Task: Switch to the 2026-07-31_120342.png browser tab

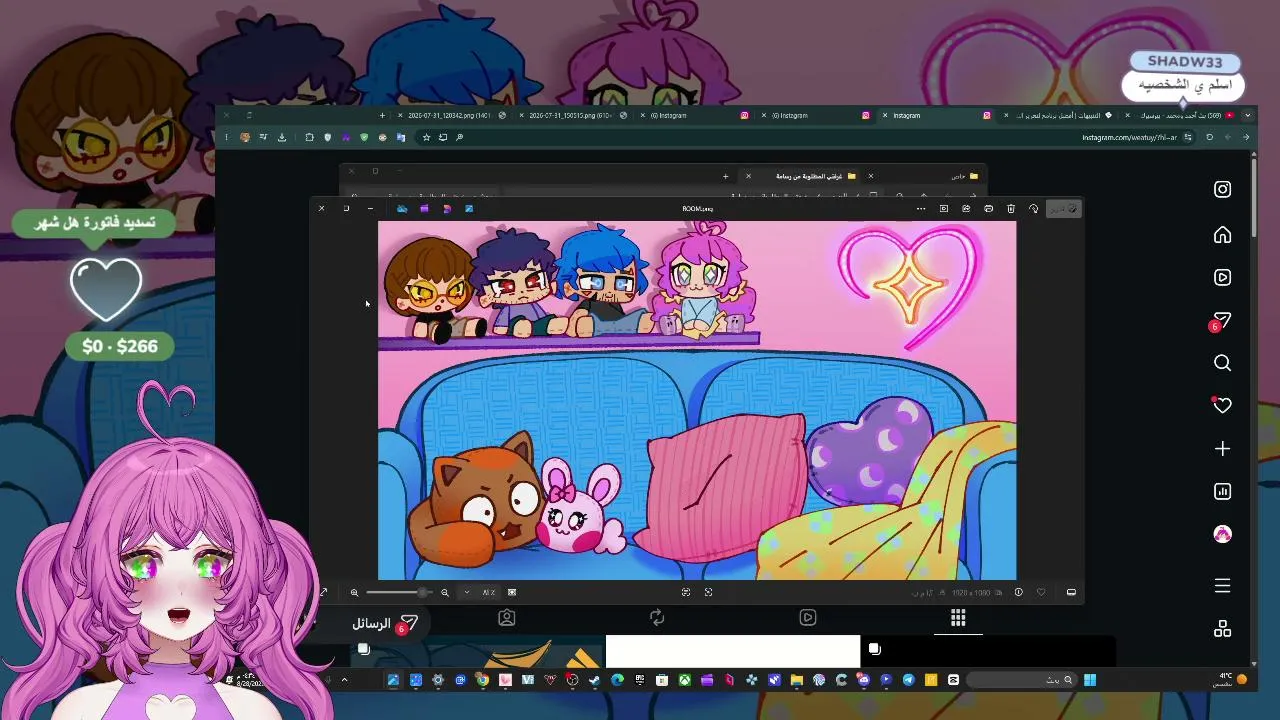Action: pyautogui.click(x=449, y=115)
